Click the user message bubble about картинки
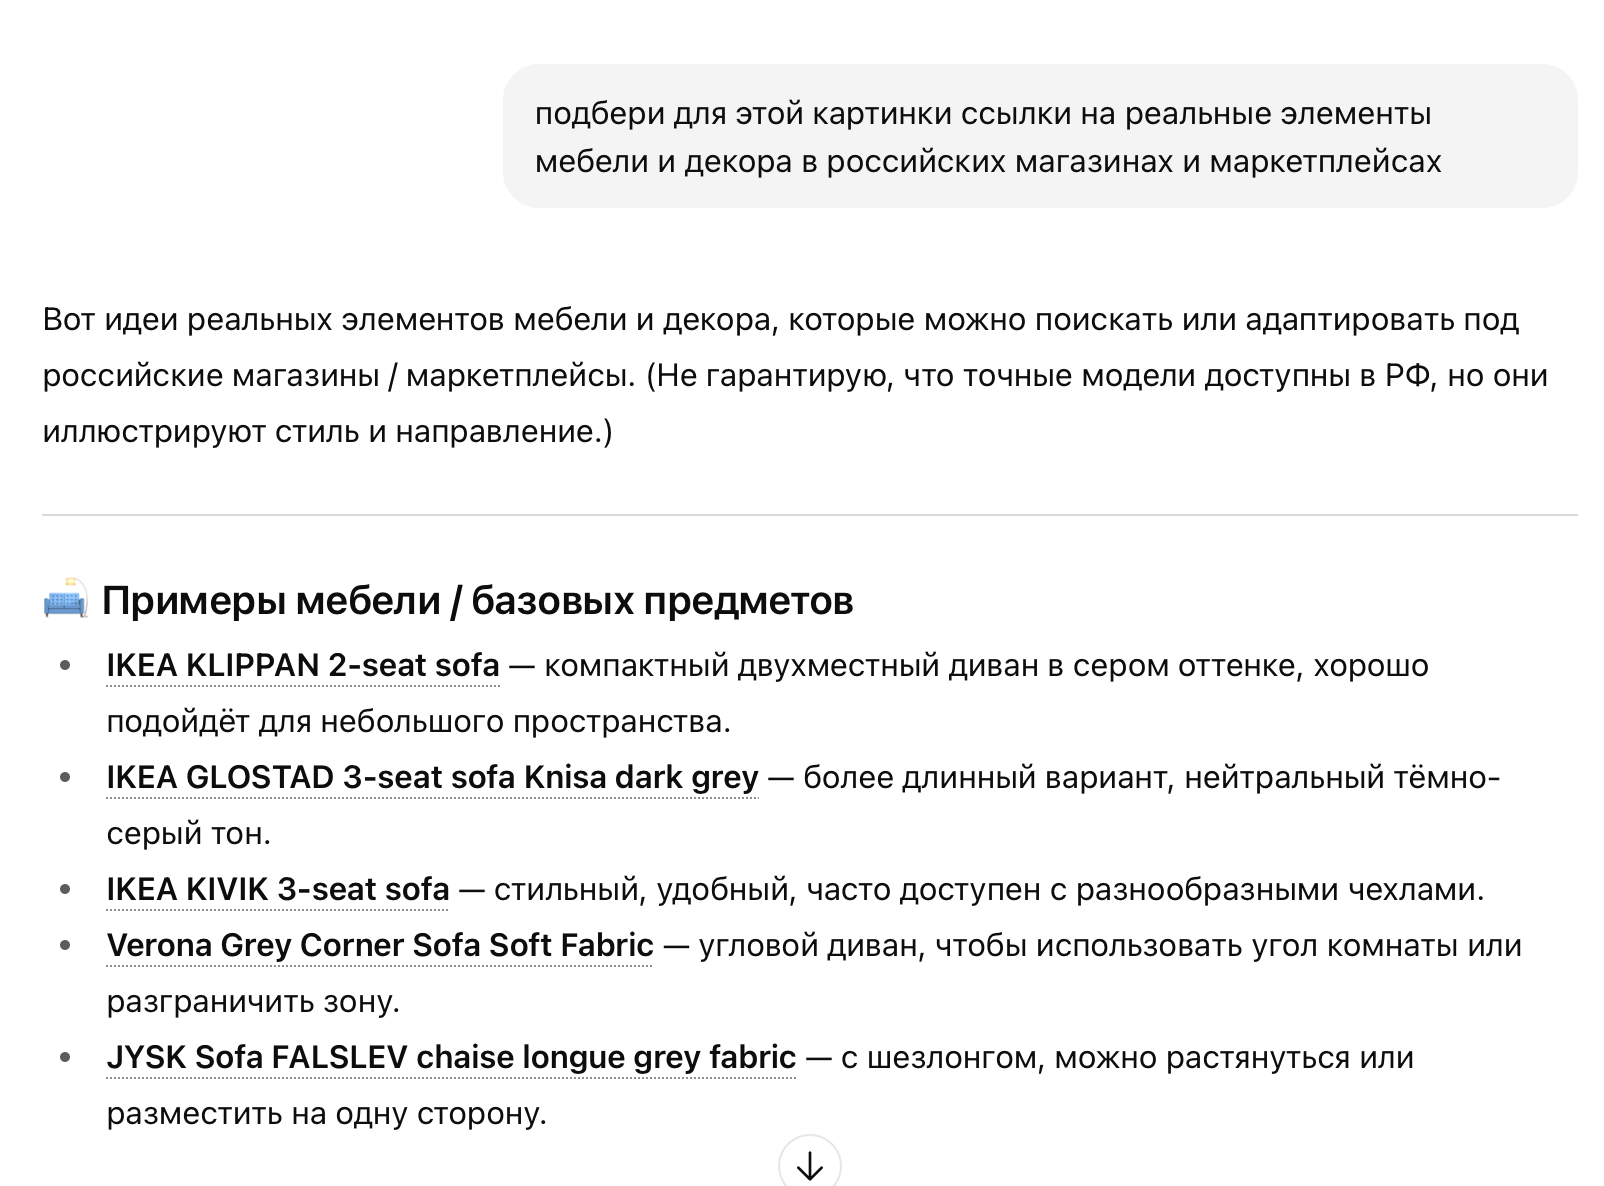Screen dimensions: 1604x1186 point(1038,137)
